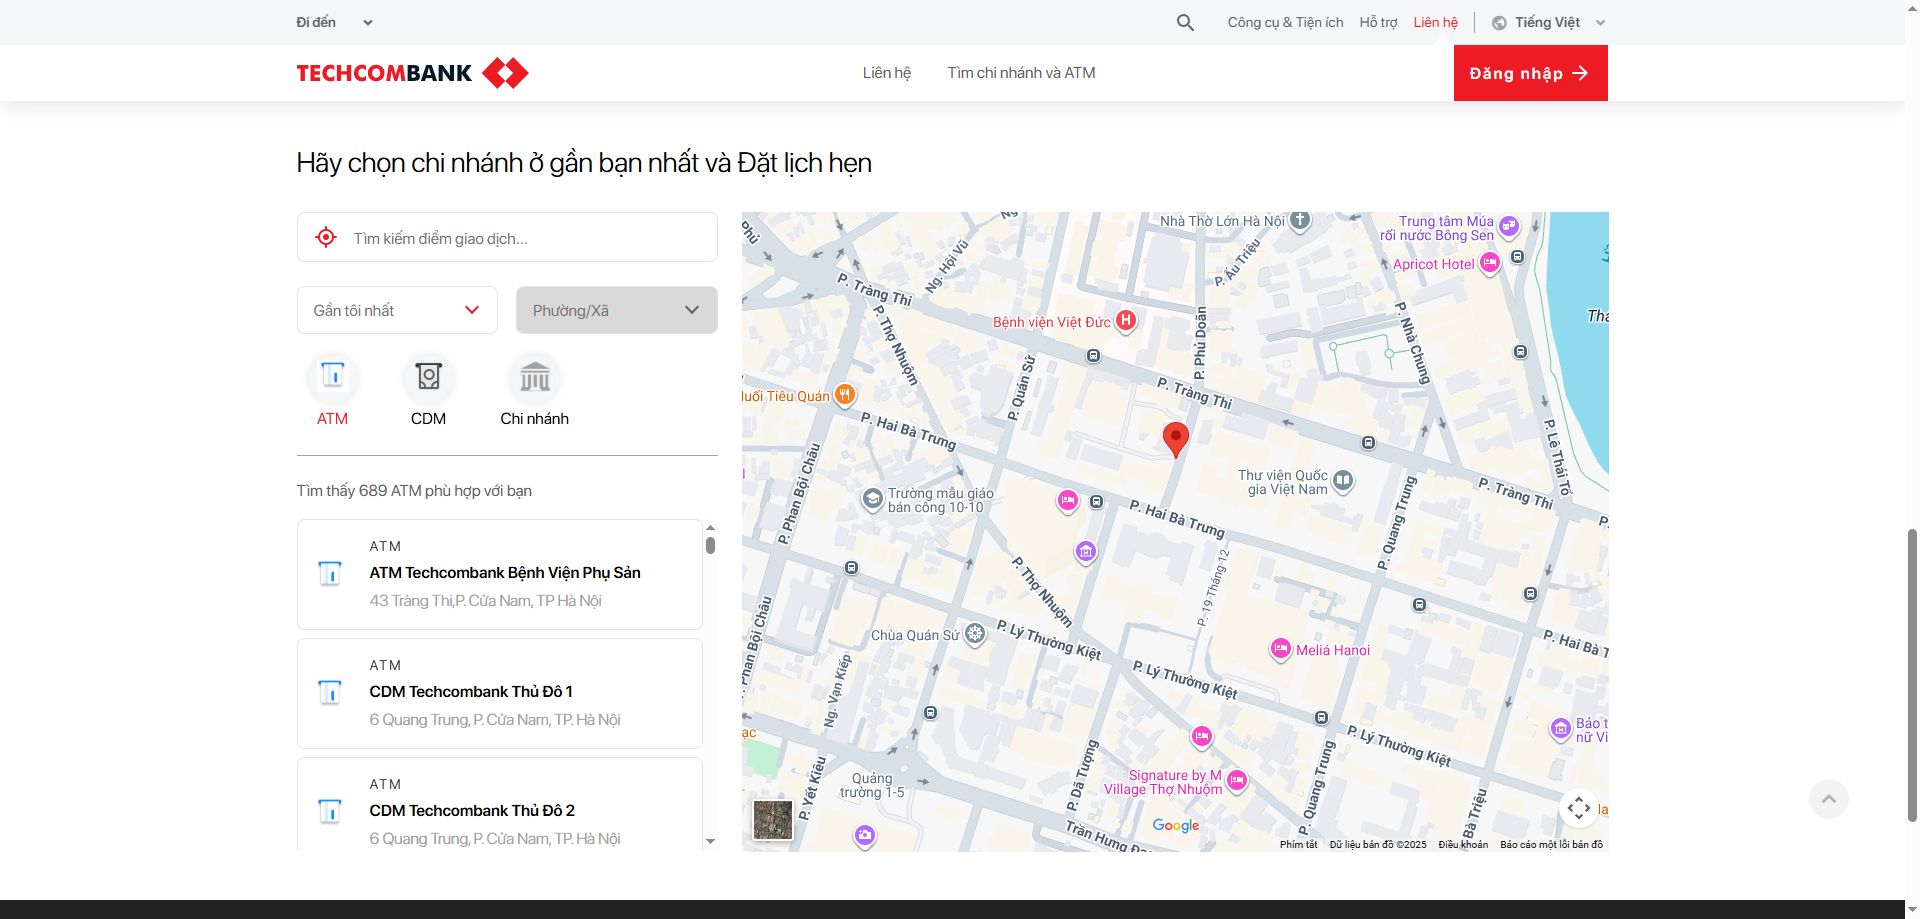Open the Phường/Xã dropdown
This screenshot has width=1920, height=919.
pyautogui.click(x=616, y=310)
